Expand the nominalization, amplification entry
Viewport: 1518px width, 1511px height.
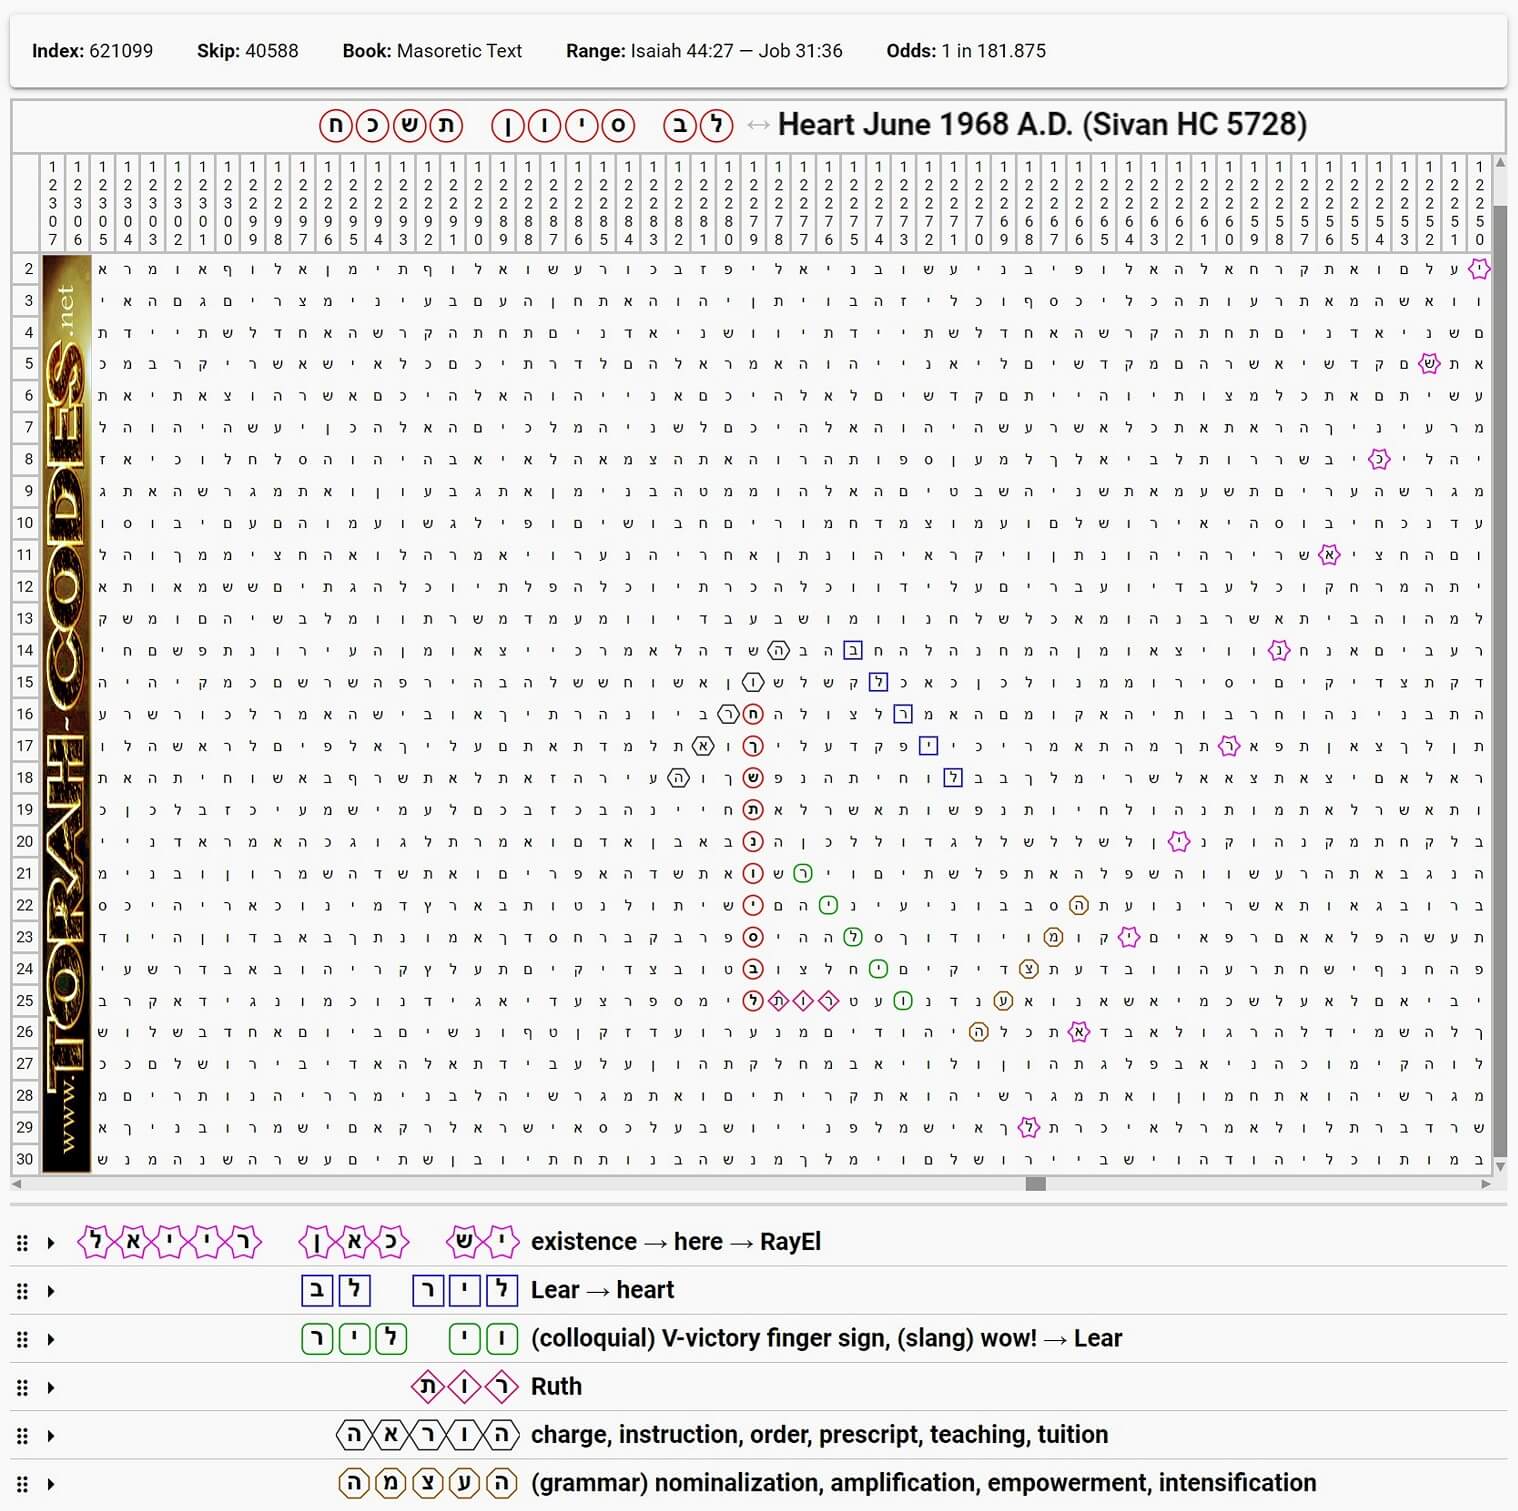[51, 1484]
